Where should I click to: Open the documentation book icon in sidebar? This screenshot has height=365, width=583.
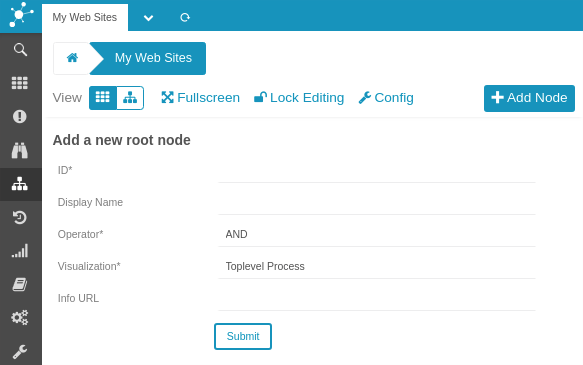coord(20,284)
